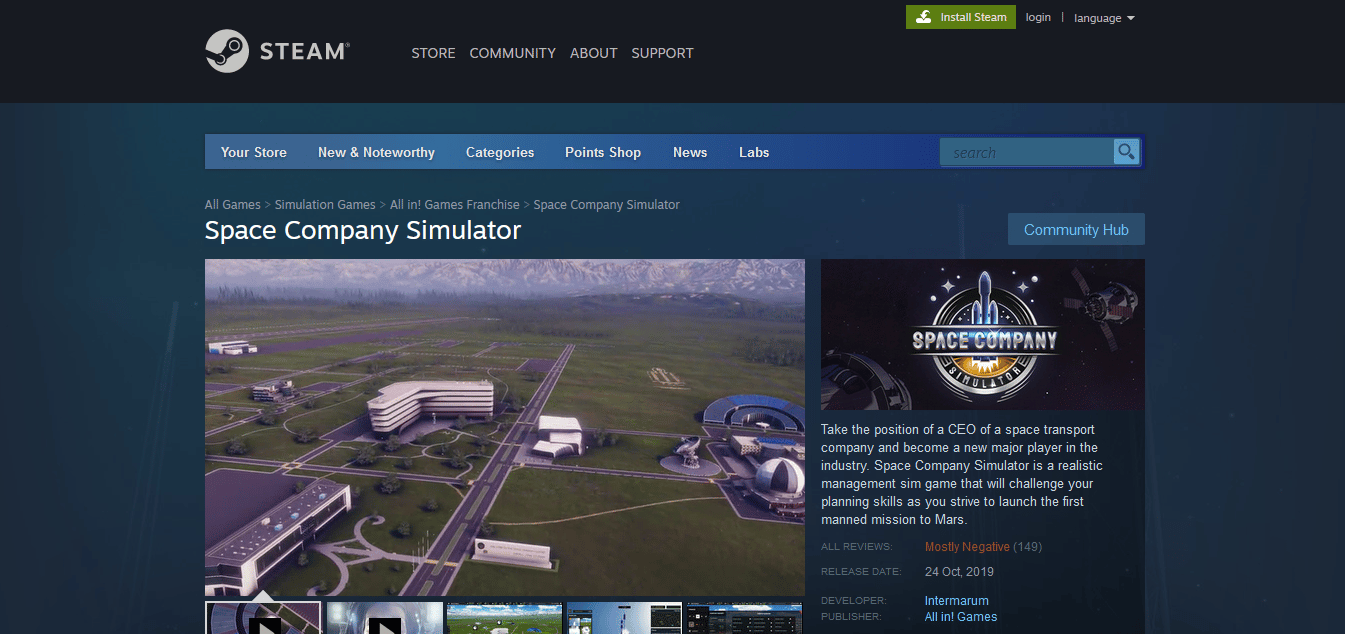The image size is (1345, 634).
Task: Open the All in! Games Franchise breadcrumb
Action: 455,204
